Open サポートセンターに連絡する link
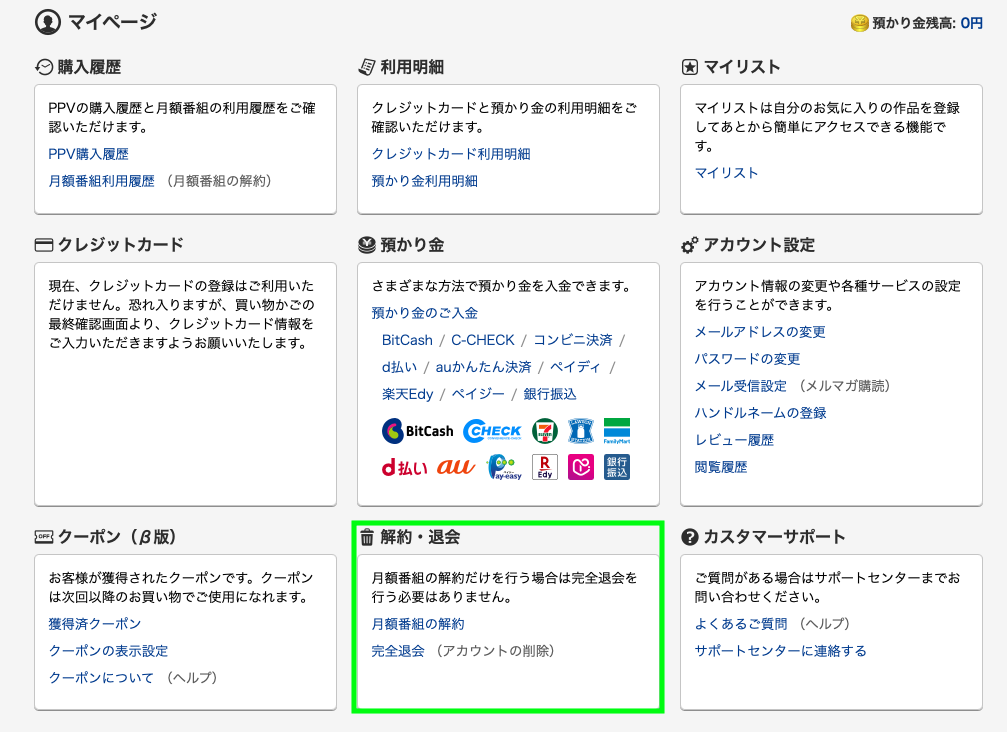This screenshot has height=732, width=1007. point(780,651)
